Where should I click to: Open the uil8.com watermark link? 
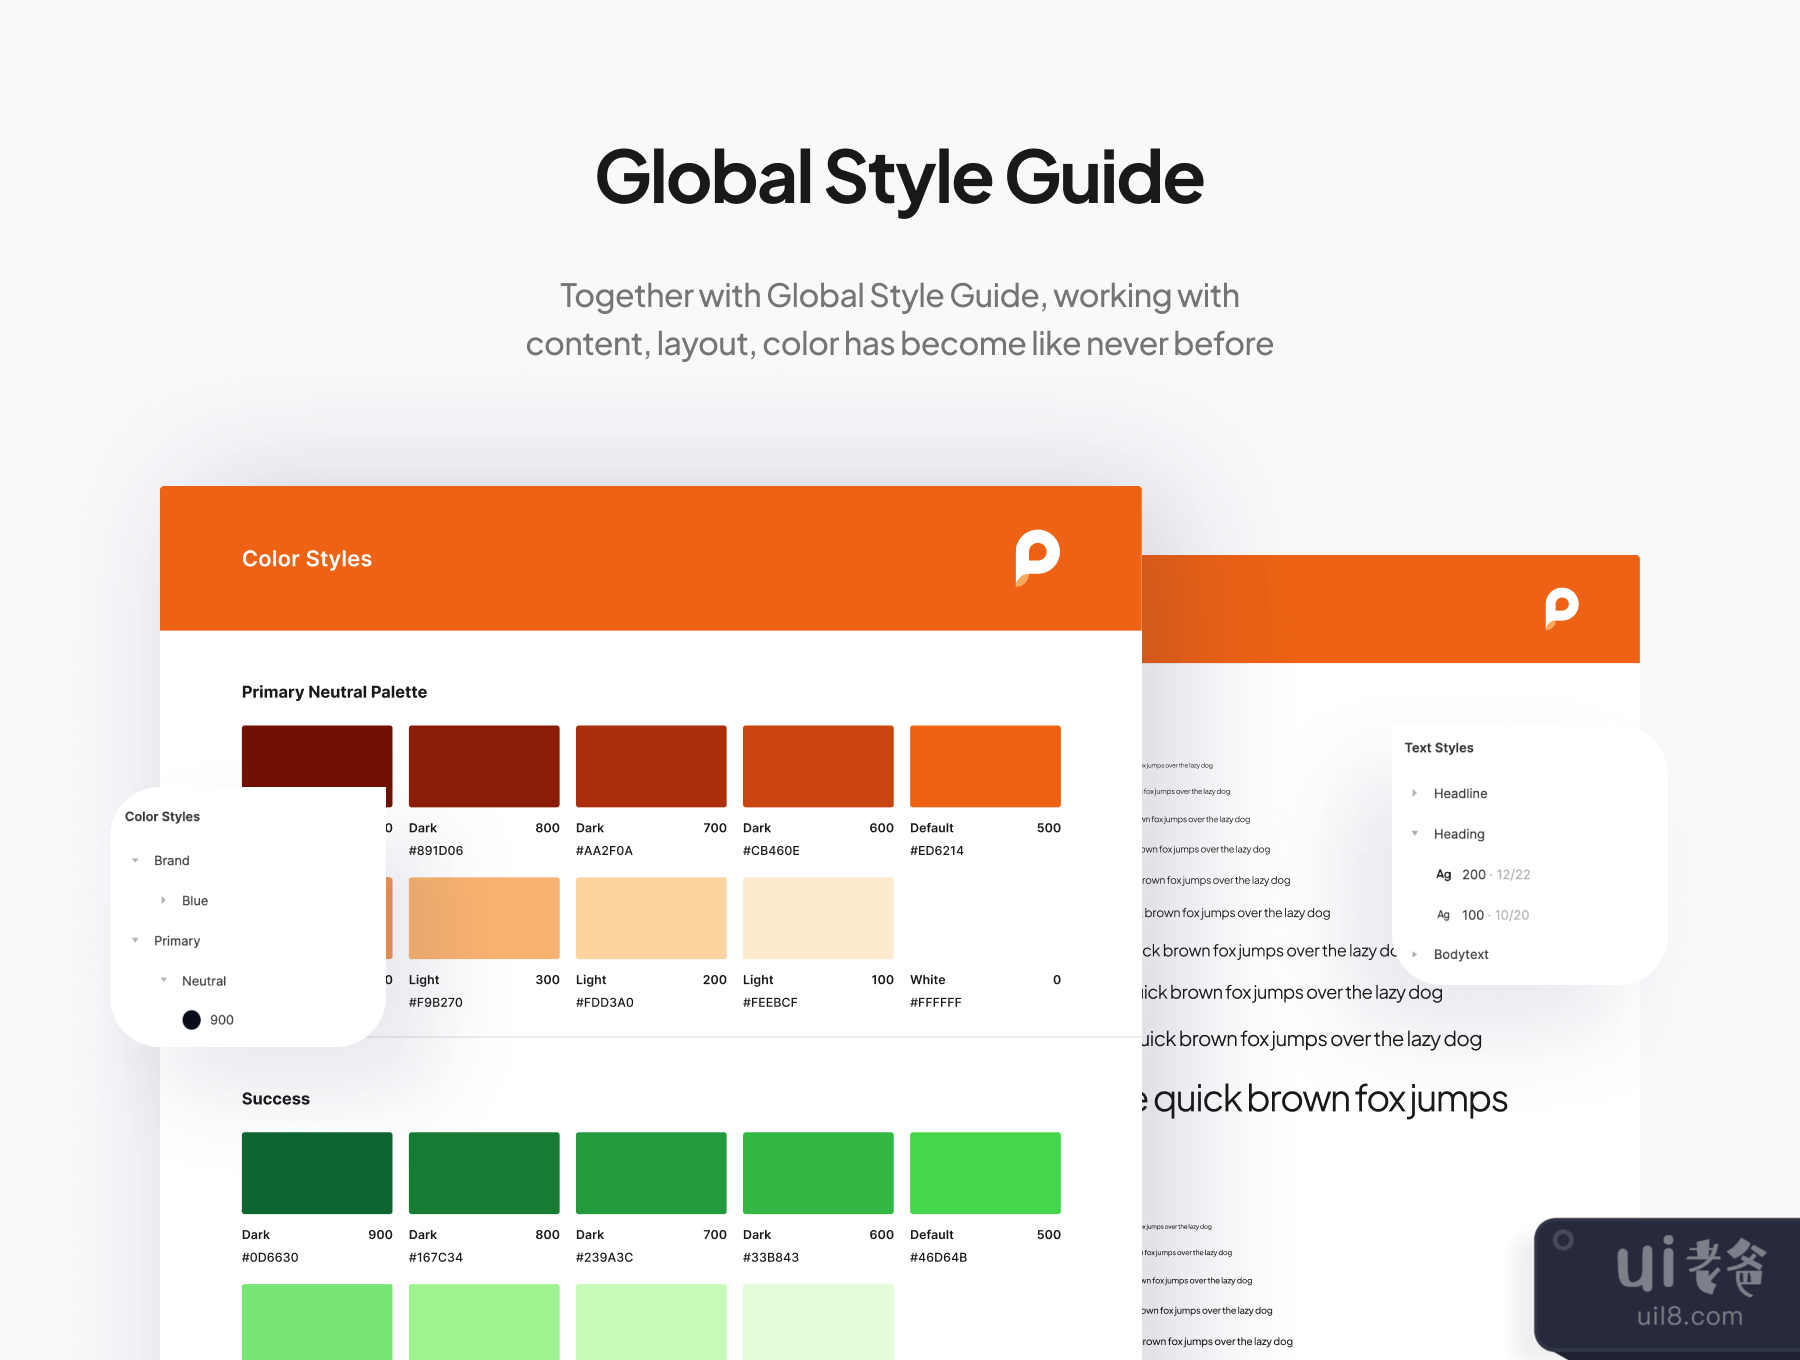click(1689, 1316)
